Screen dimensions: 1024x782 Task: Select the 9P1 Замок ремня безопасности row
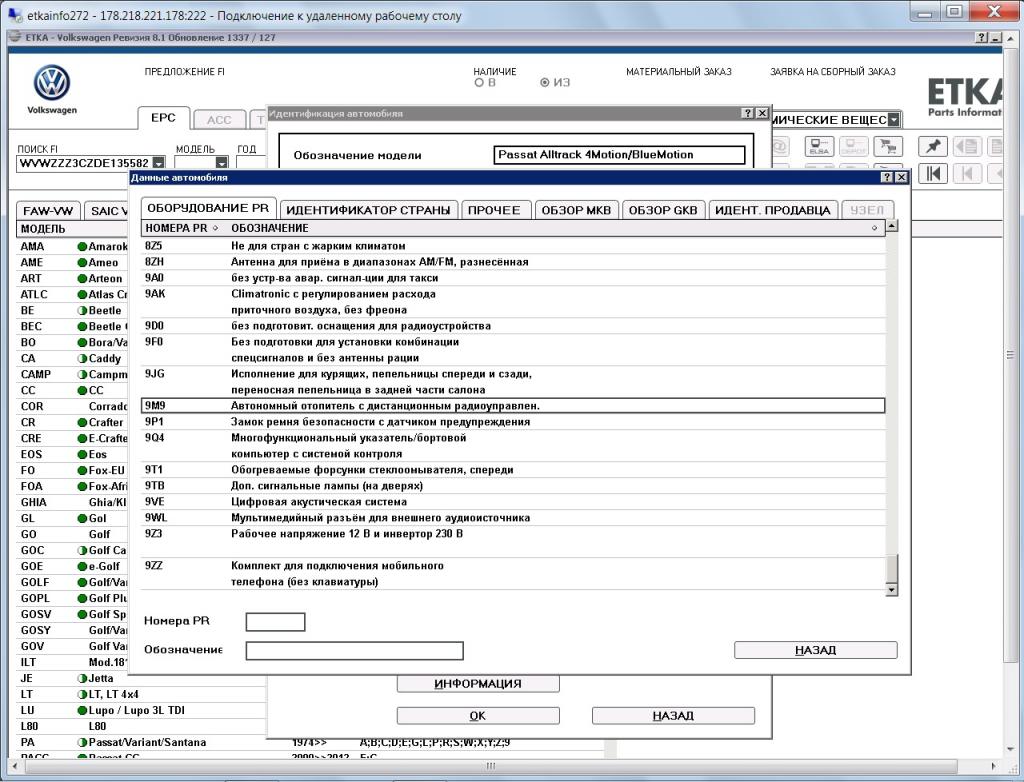[513, 422]
